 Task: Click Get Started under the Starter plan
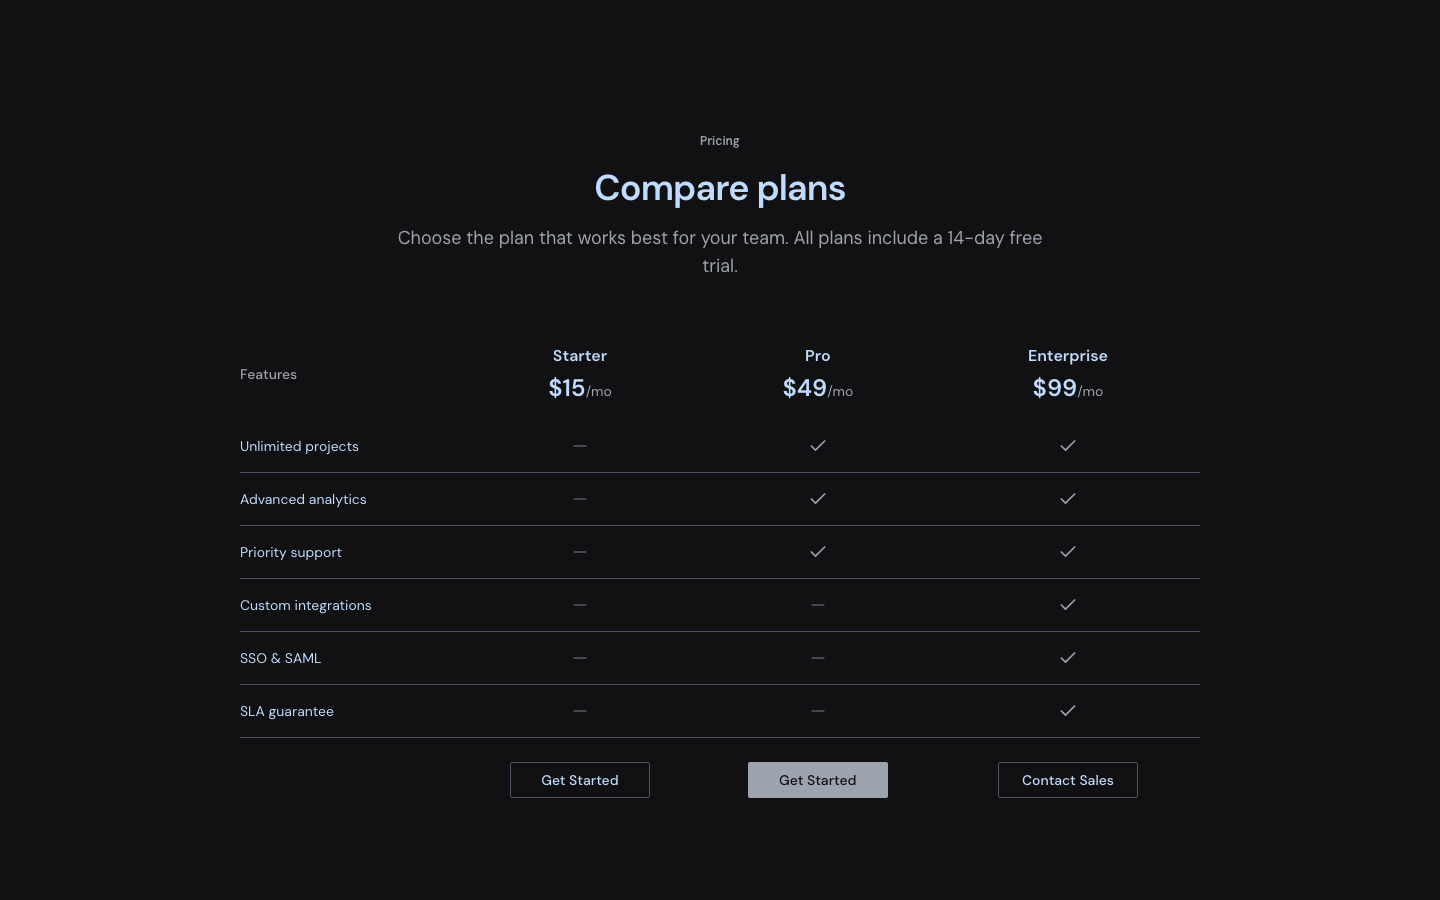coord(580,780)
